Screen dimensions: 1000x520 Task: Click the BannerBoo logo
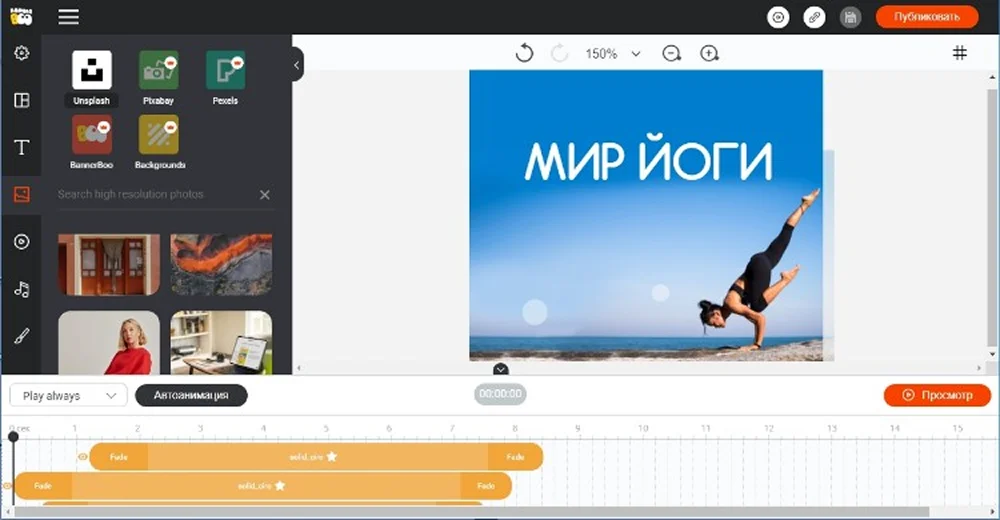click(21, 17)
